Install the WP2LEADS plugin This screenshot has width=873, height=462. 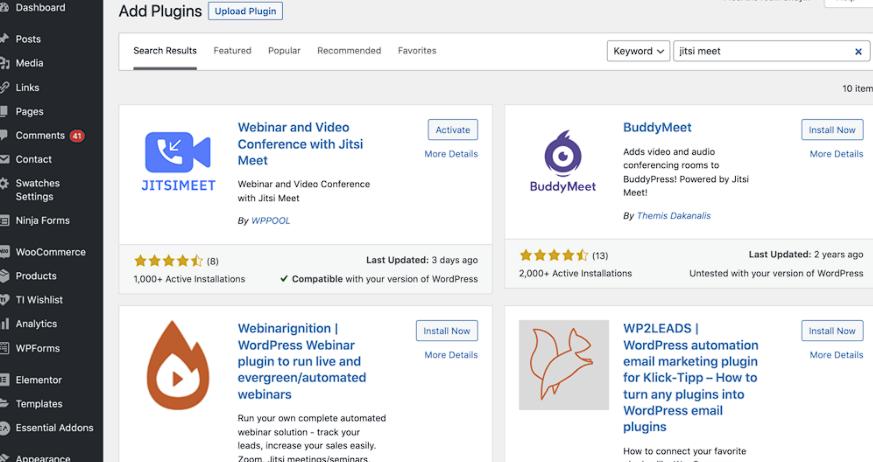click(832, 331)
